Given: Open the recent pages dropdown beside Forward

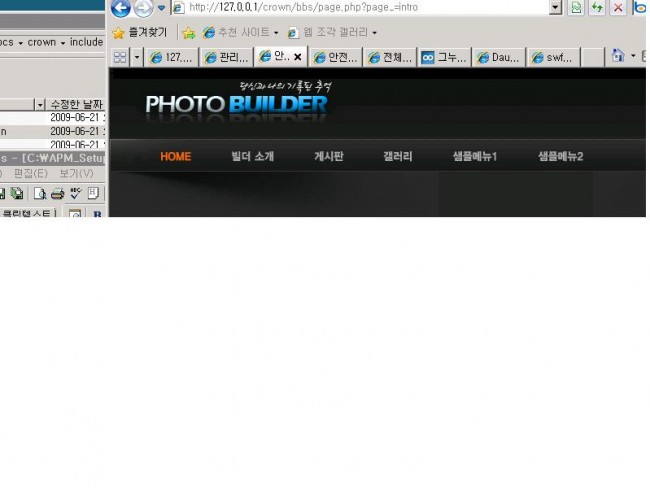Looking at the screenshot, I should coord(161,8).
